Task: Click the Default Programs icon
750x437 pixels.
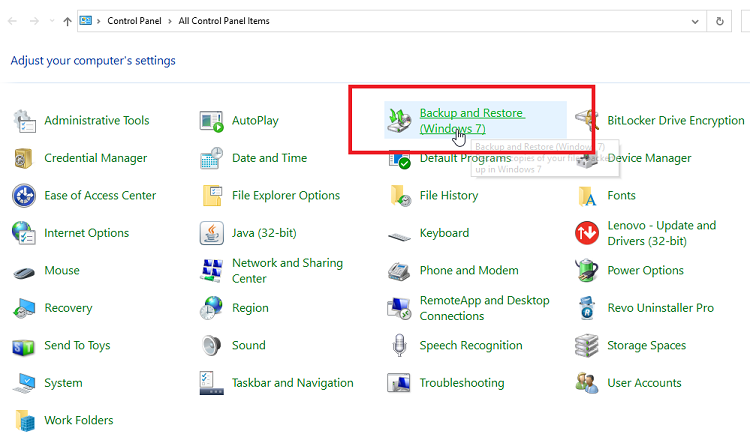Action: click(x=399, y=159)
